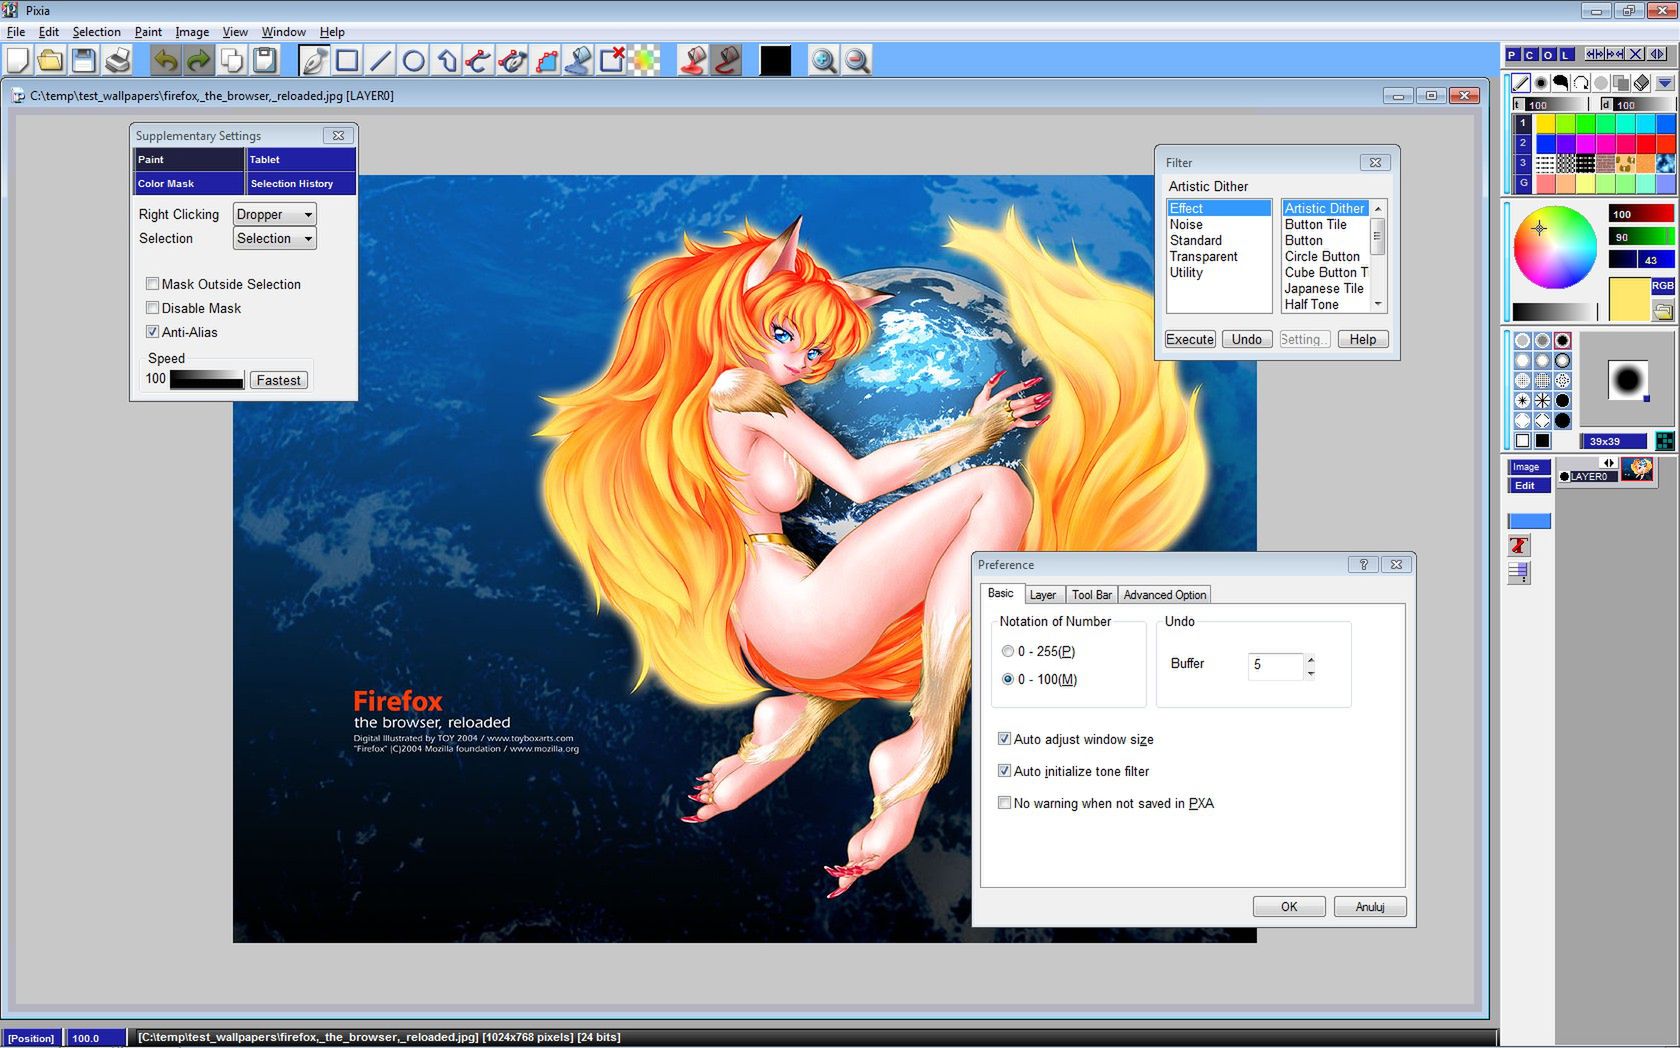Open the layer list options icon

[x=1519, y=573]
